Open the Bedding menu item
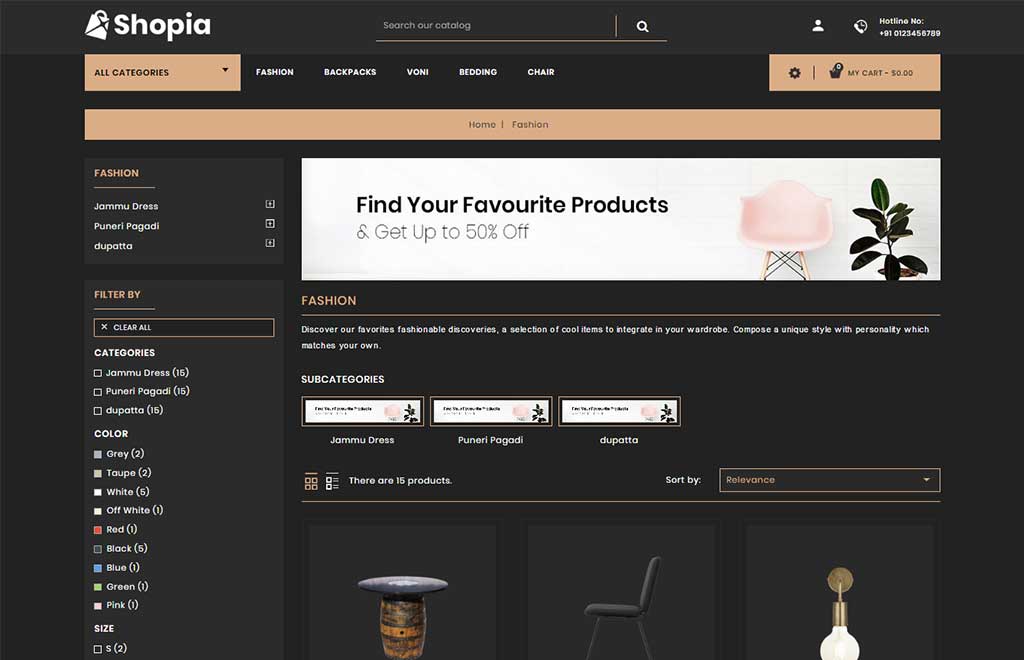The height and width of the screenshot is (660, 1024). click(478, 72)
